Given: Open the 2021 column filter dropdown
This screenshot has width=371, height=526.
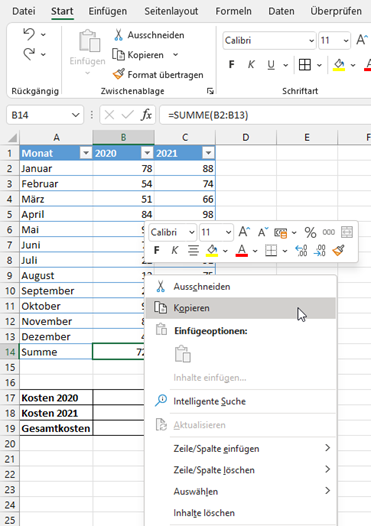Looking at the screenshot, I should [208, 153].
